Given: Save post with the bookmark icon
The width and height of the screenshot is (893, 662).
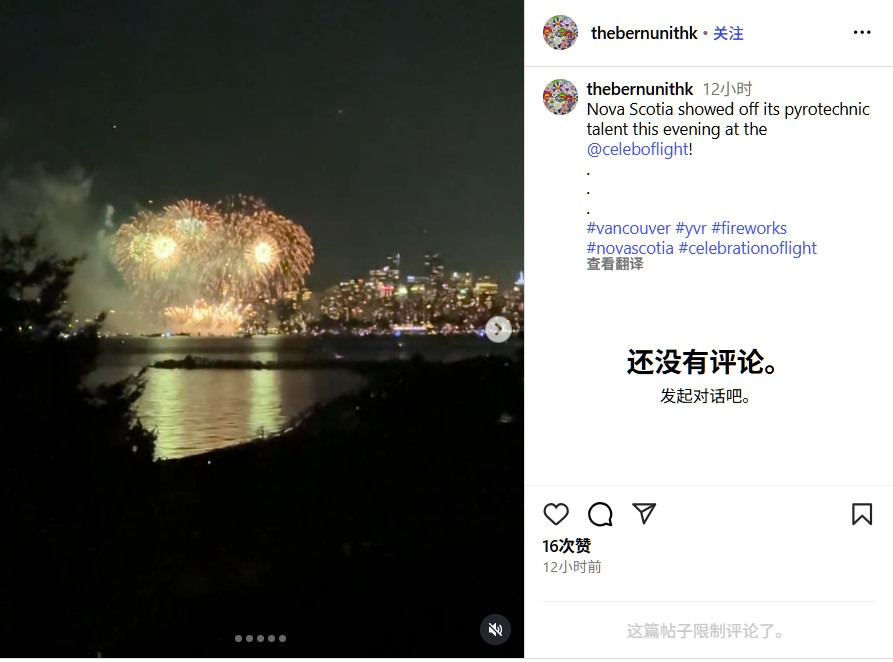Looking at the screenshot, I should (862, 514).
